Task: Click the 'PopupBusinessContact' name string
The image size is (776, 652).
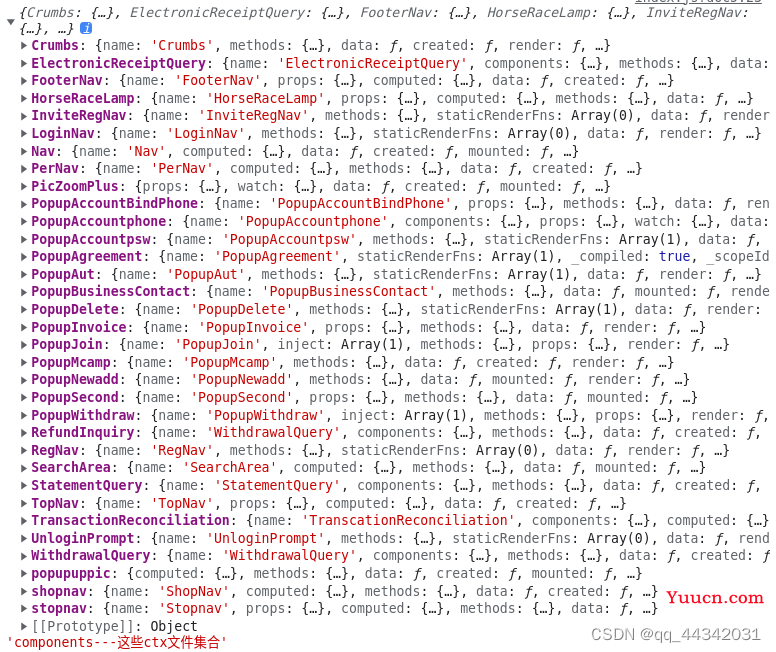Action: (349, 292)
